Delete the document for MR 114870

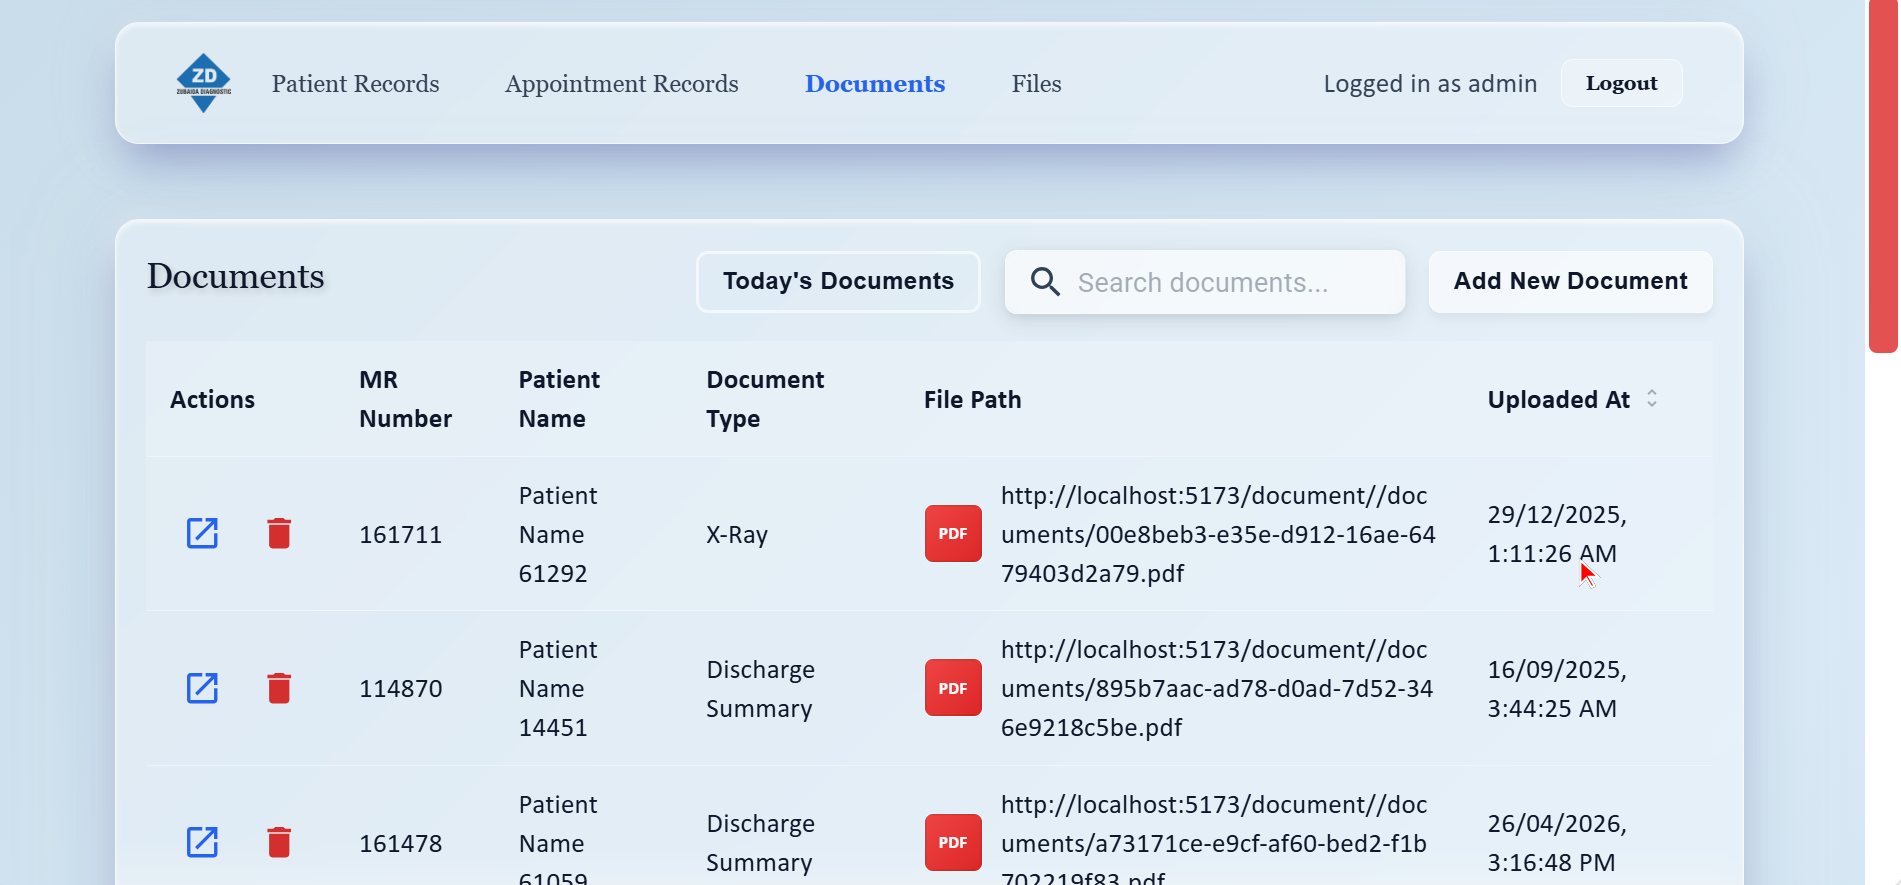(x=279, y=688)
